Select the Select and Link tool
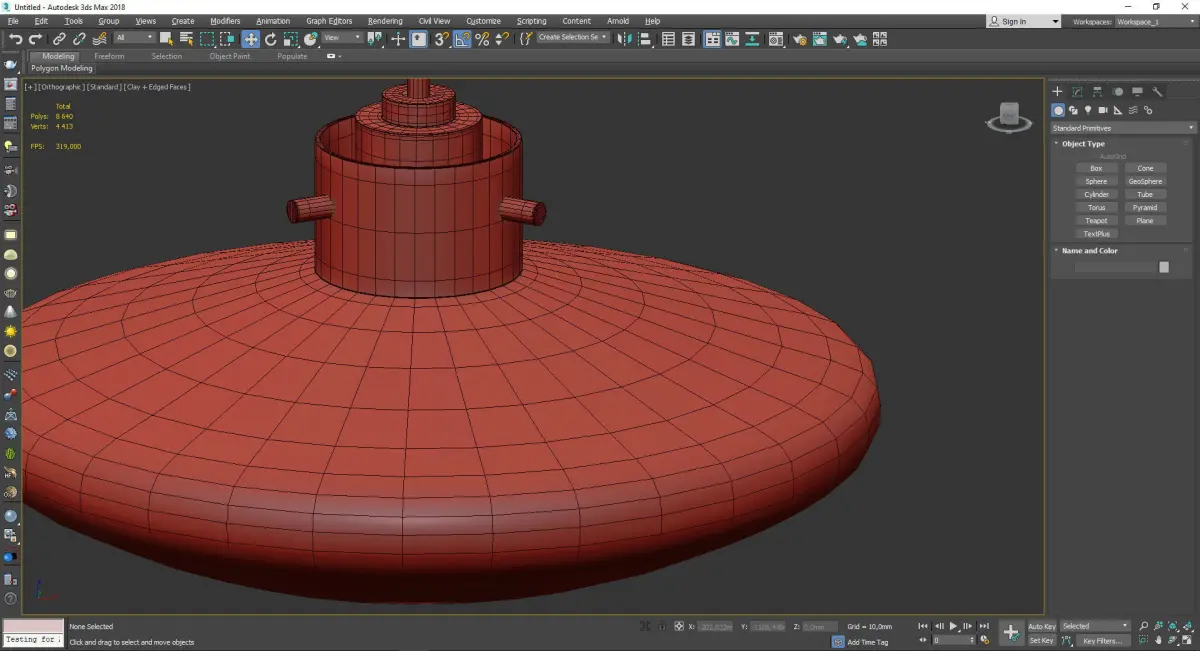Screen dimensions: 1200x651 (x=60, y=39)
